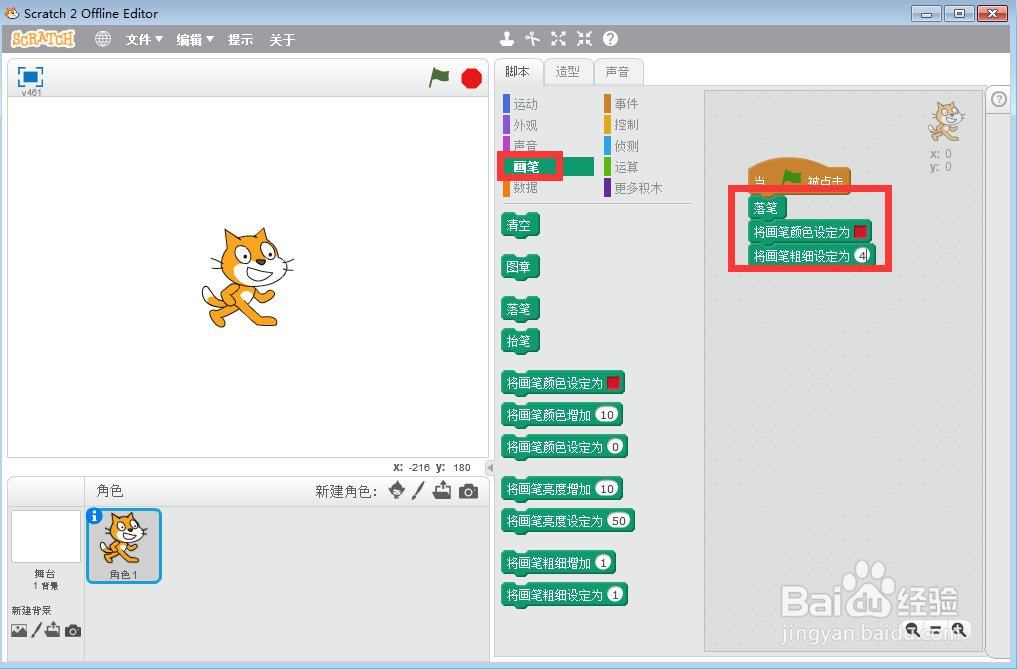Select the grow sprite tool
This screenshot has height=669, width=1017.
558,38
